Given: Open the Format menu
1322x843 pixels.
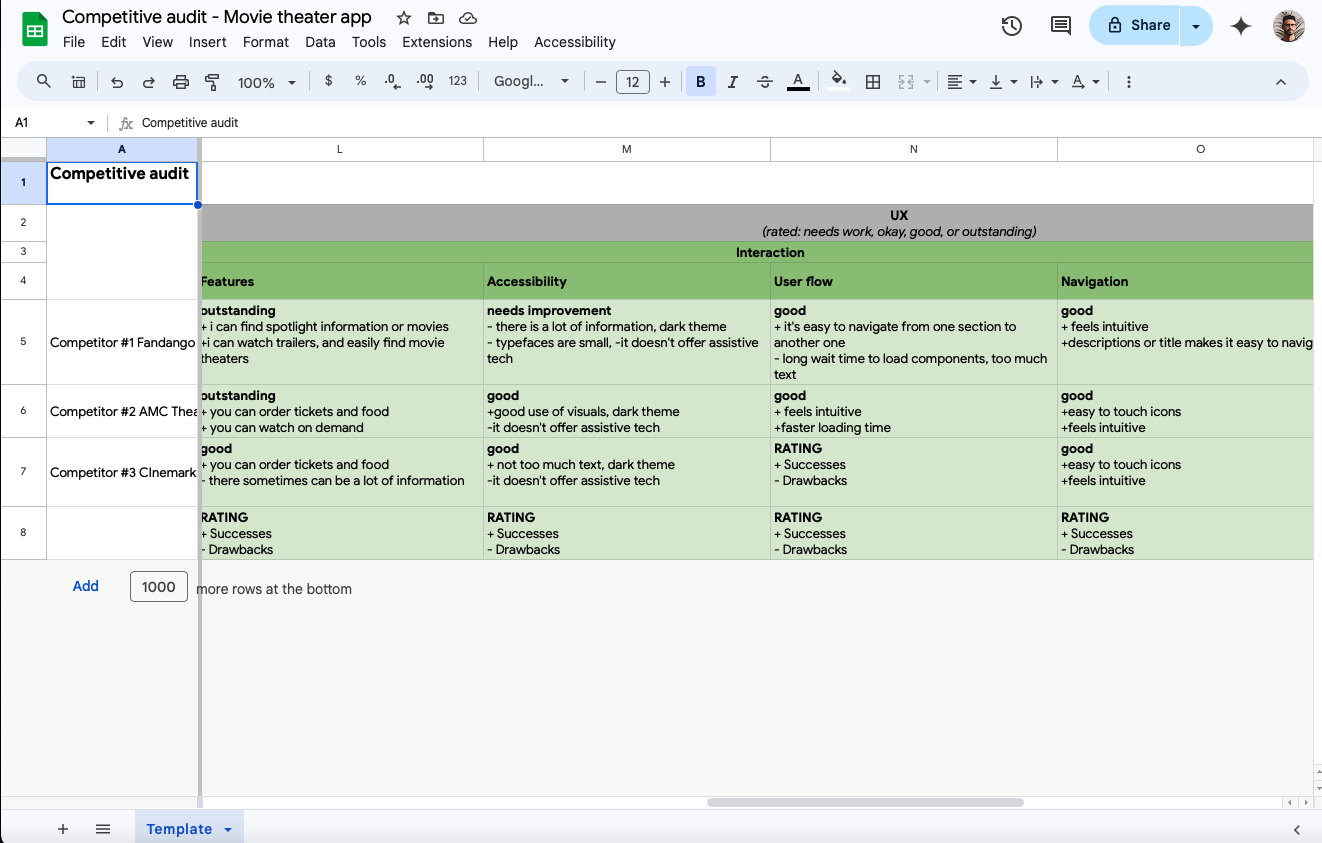Looking at the screenshot, I should (x=266, y=42).
